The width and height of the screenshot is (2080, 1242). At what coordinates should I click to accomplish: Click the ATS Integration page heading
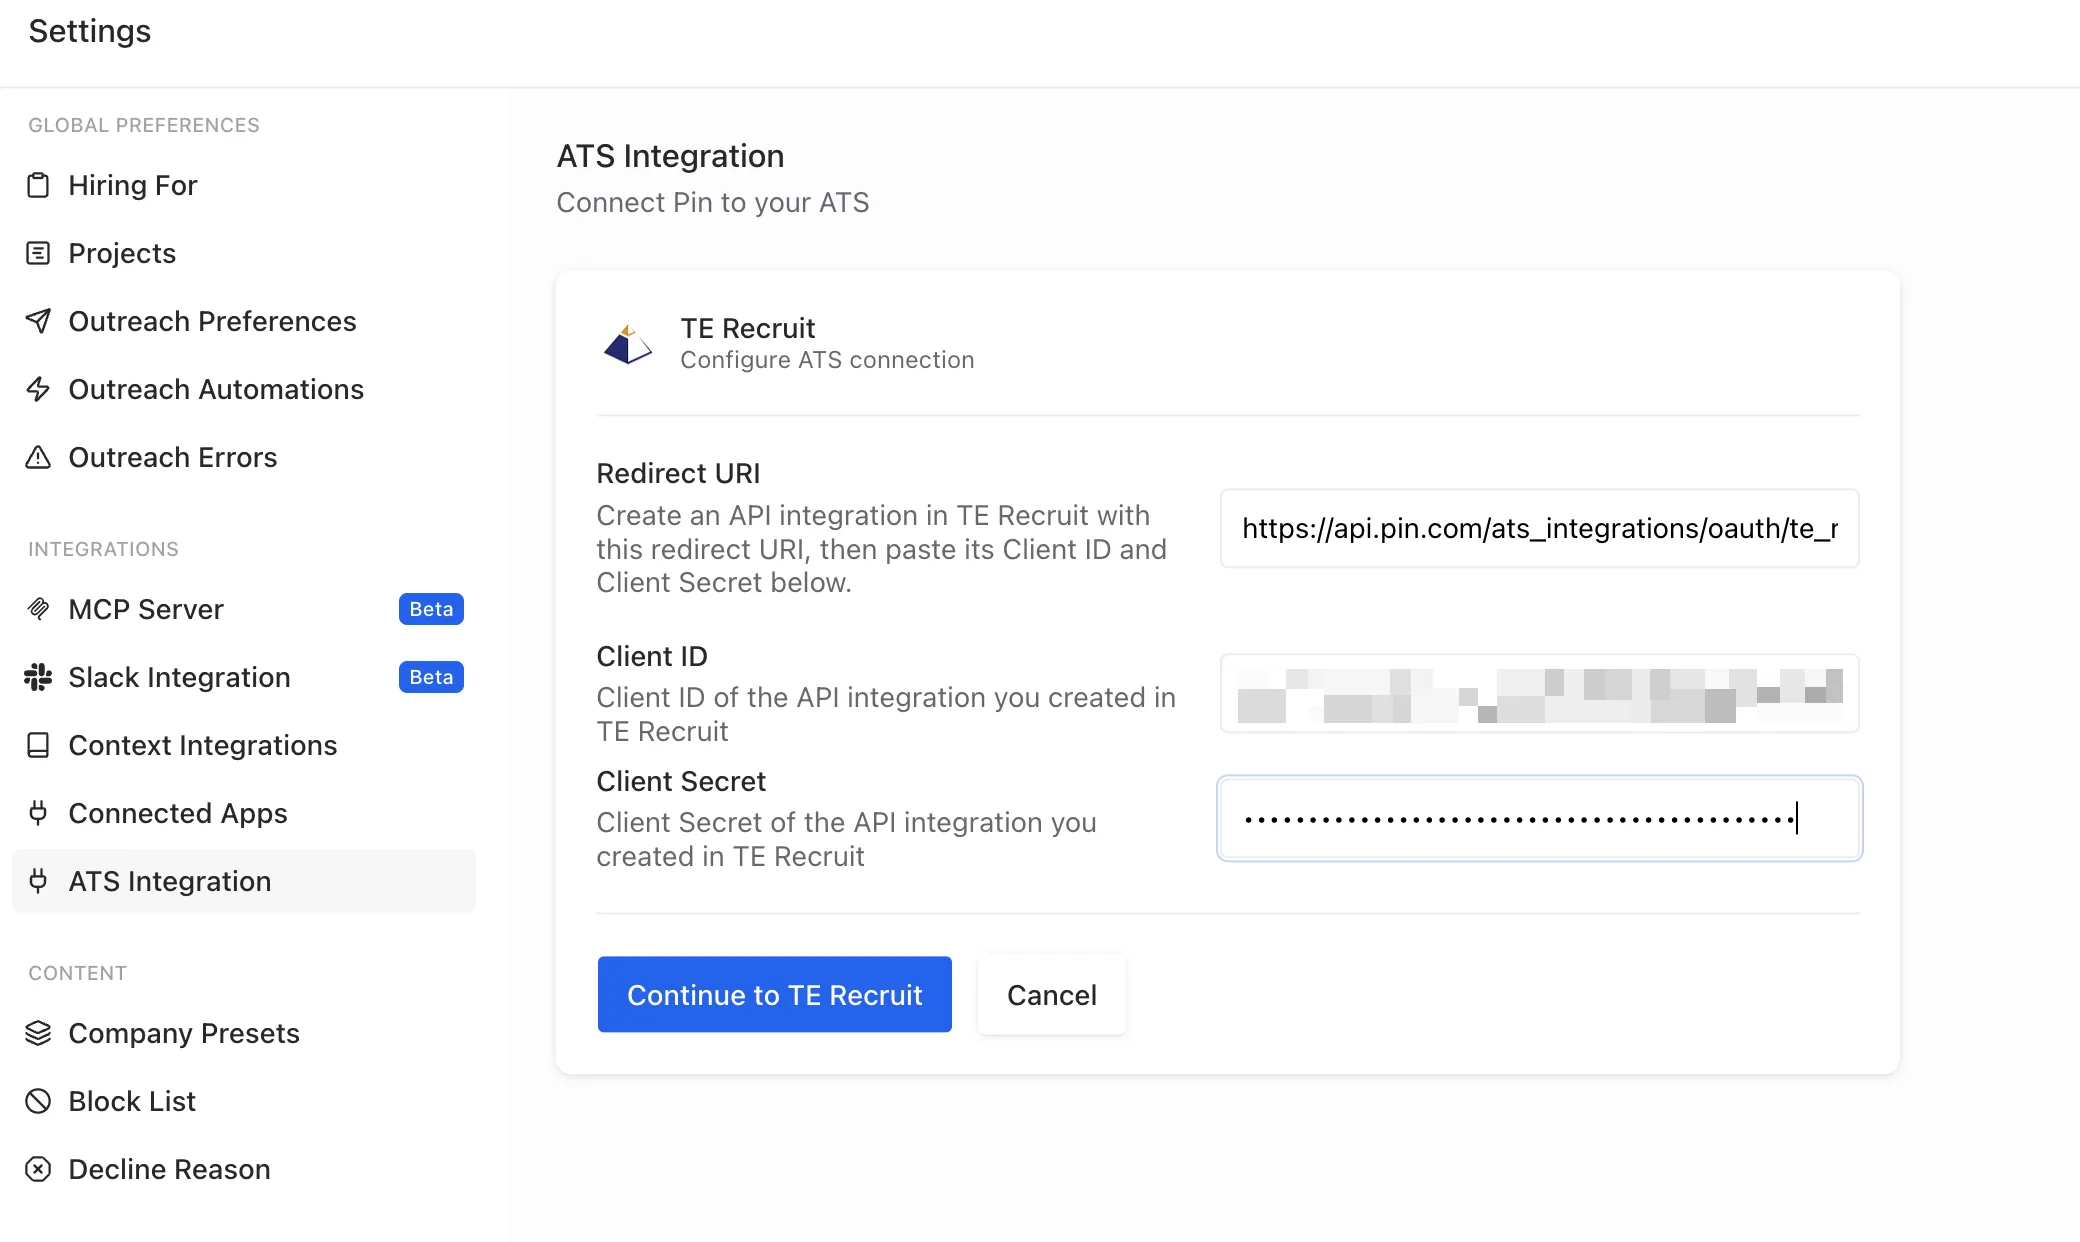670,156
